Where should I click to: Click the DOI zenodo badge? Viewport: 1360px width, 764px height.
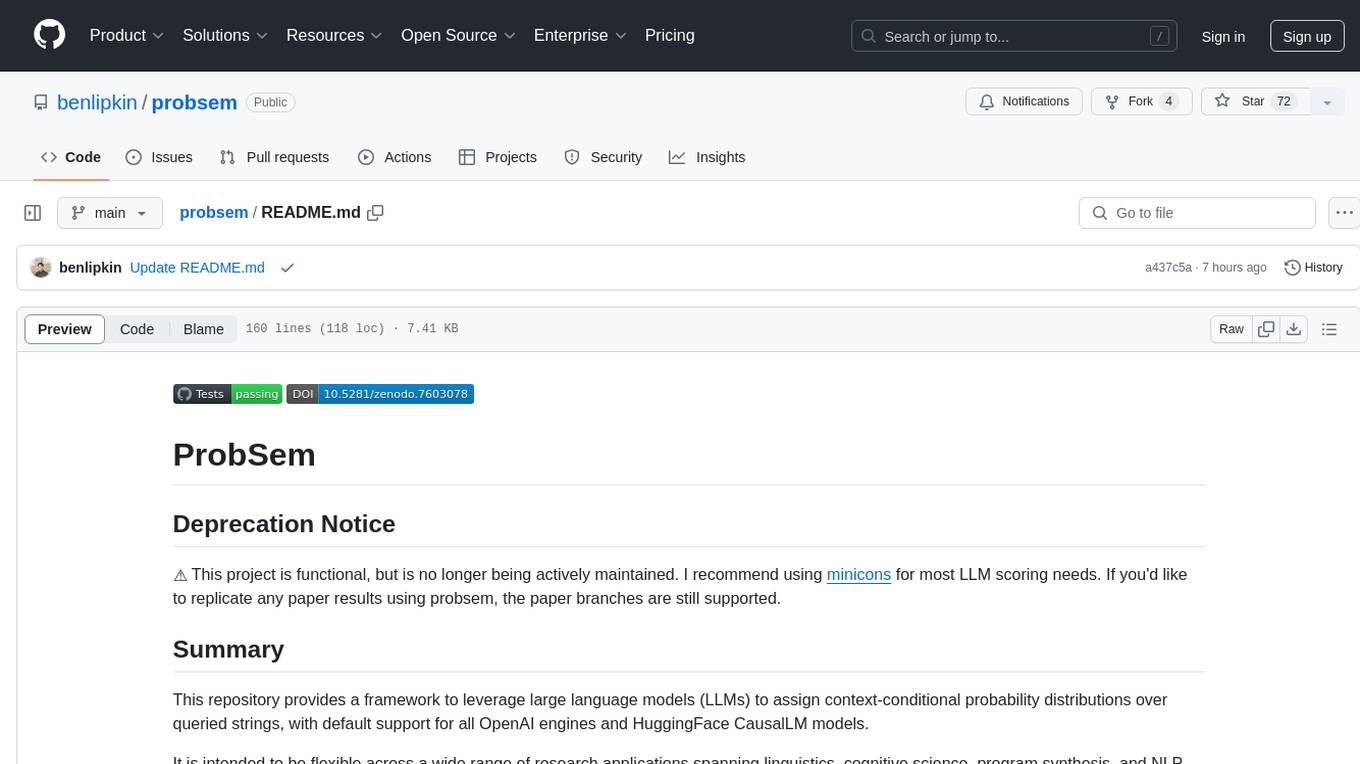coord(380,394)
